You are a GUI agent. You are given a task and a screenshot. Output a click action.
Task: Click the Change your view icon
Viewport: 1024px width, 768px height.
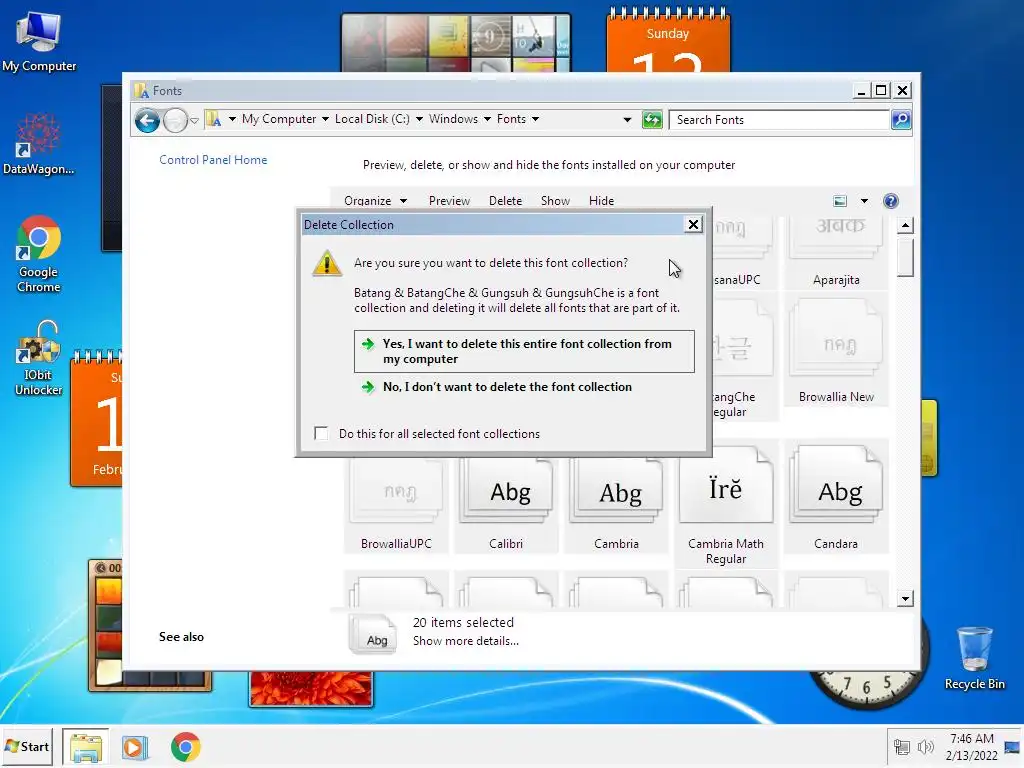[x=840, y=200]
